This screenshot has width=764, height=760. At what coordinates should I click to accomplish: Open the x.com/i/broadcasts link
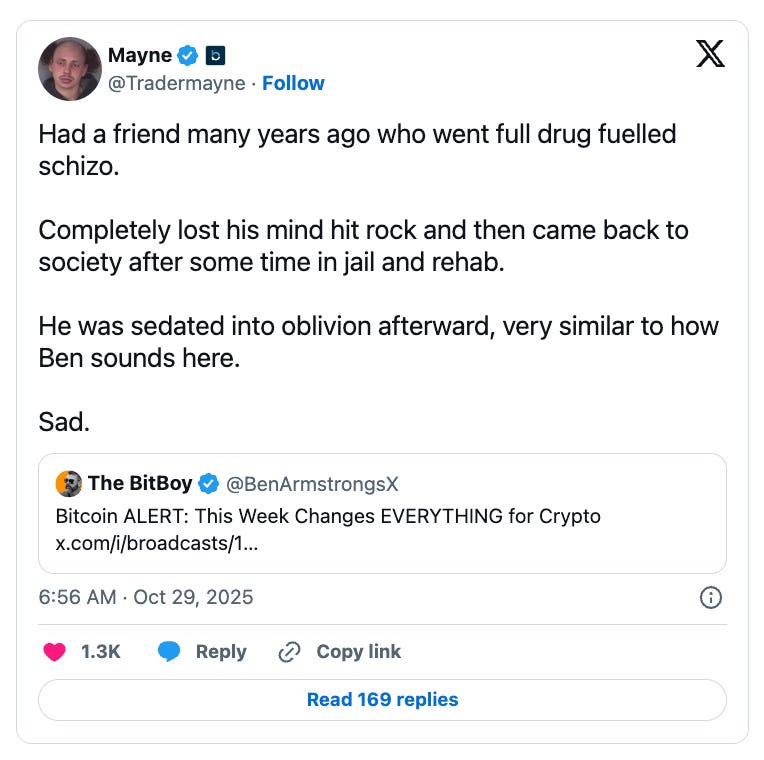pos(157,543)
